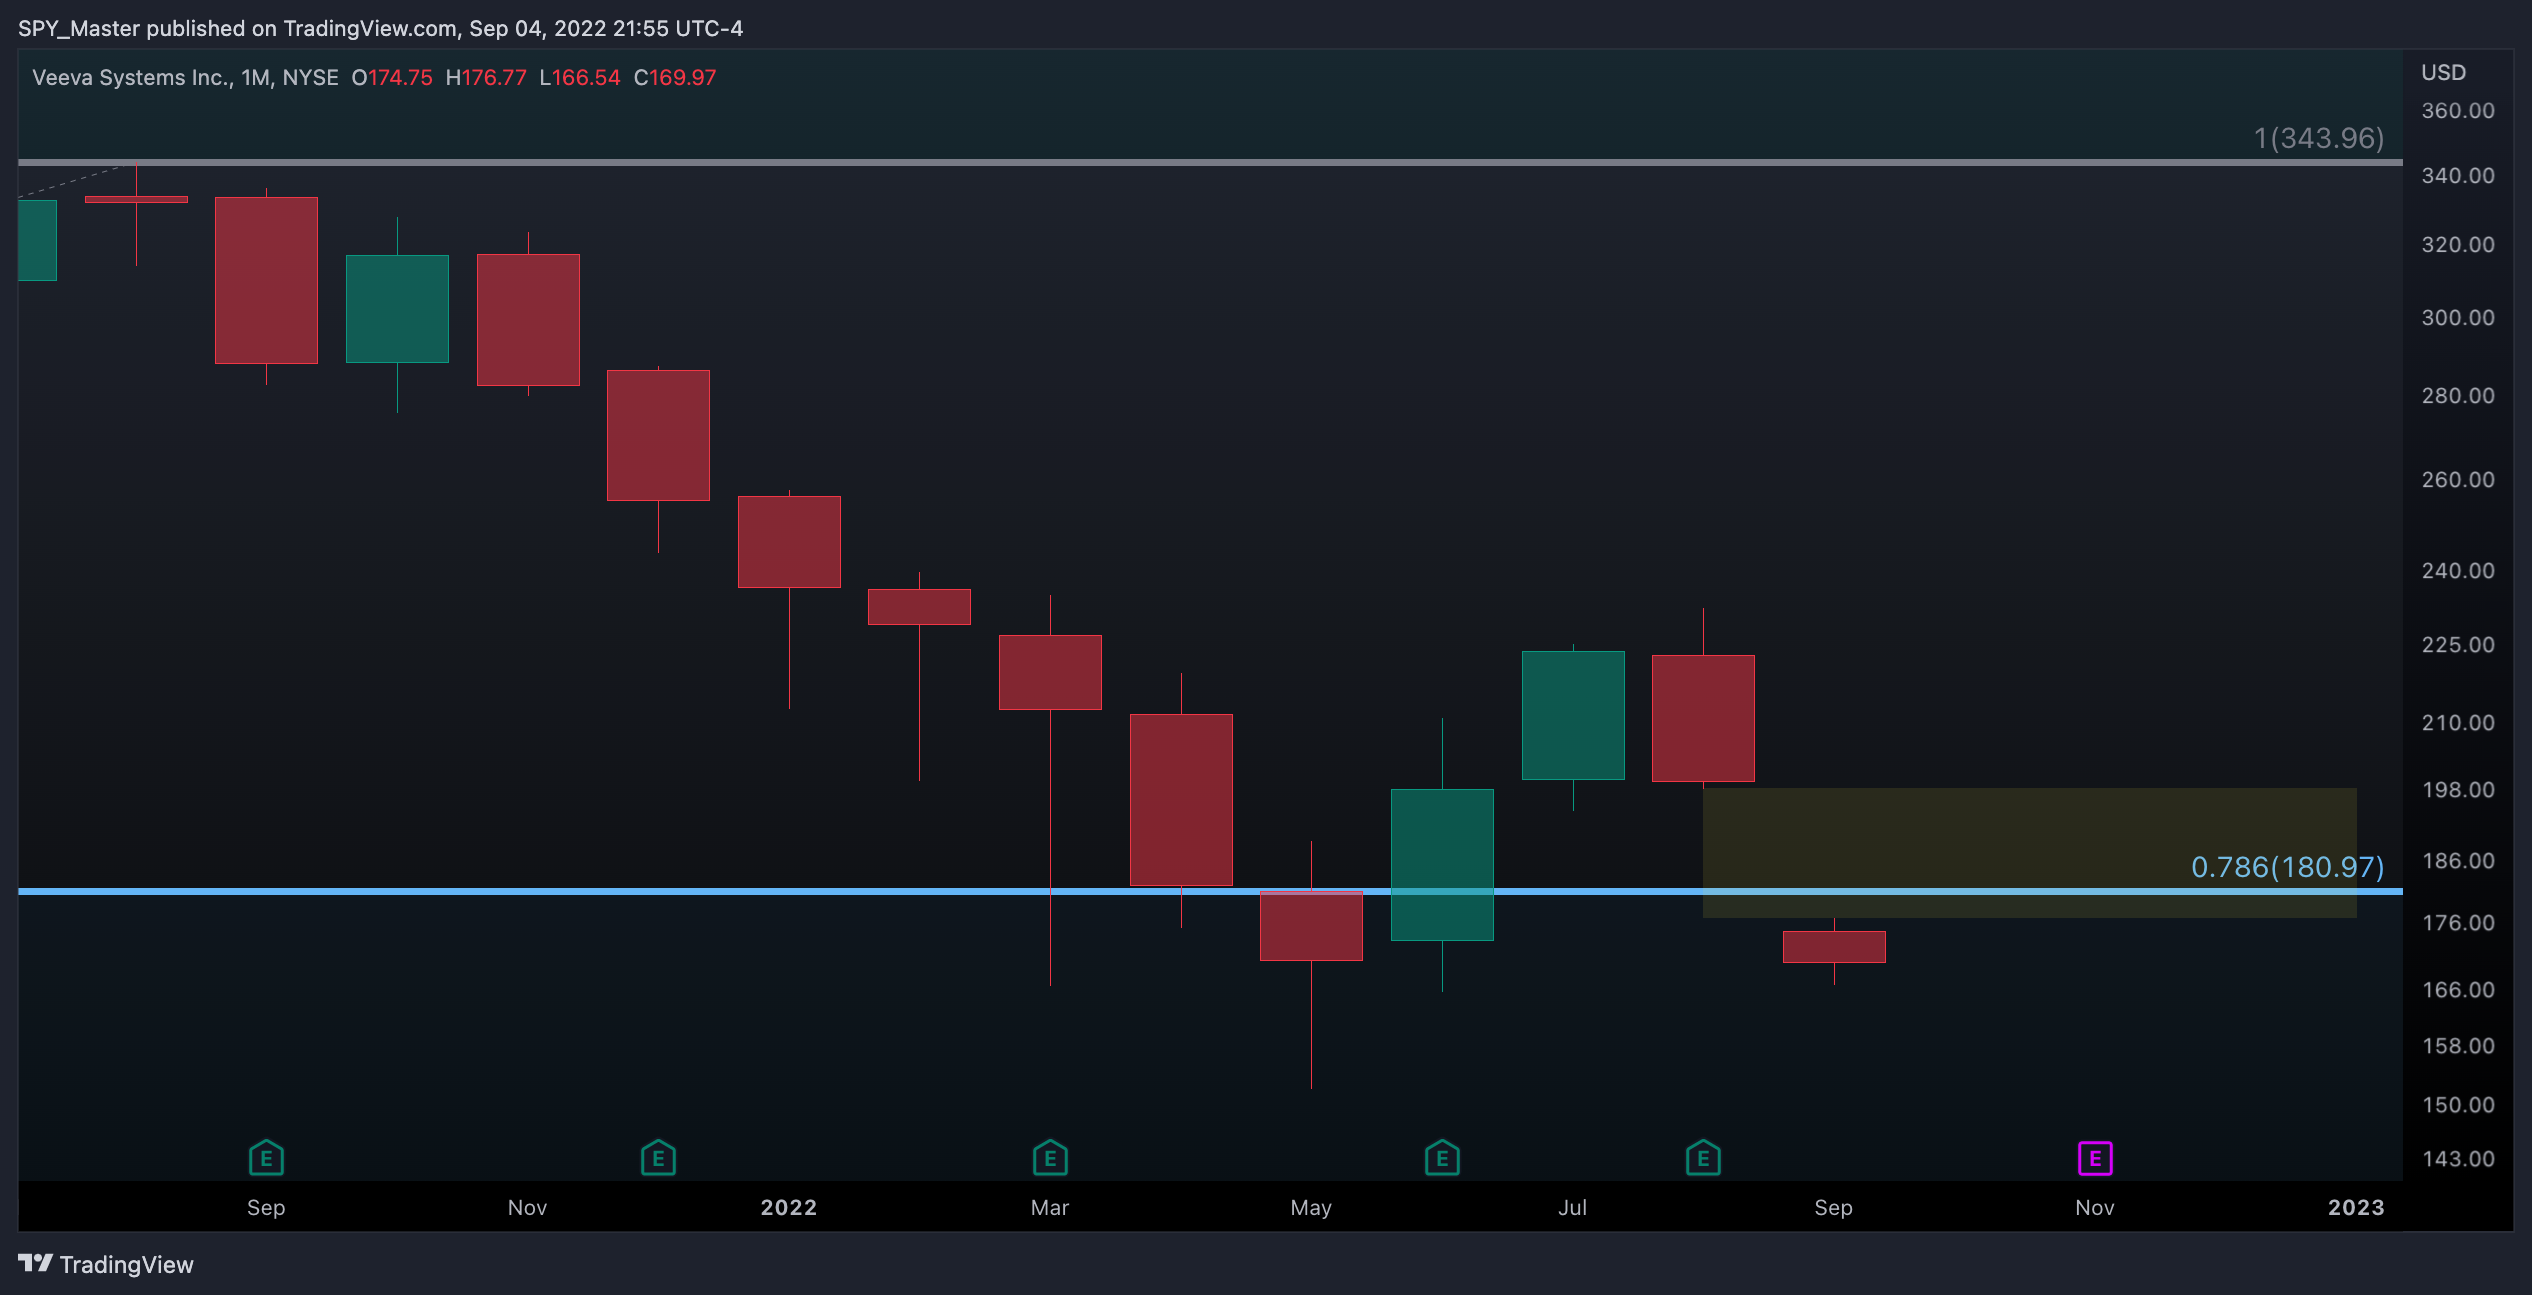Click the Jul label on the time axis
2532x1295 pixels.
click(x=1572, y=1207)
